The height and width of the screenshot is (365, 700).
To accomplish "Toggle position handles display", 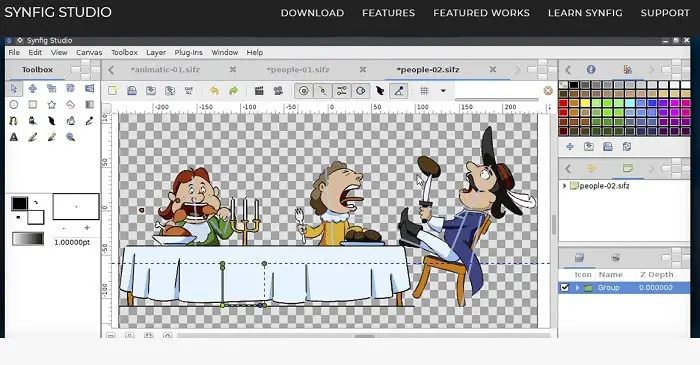I will pyautogui.click(x=304, y=91).
